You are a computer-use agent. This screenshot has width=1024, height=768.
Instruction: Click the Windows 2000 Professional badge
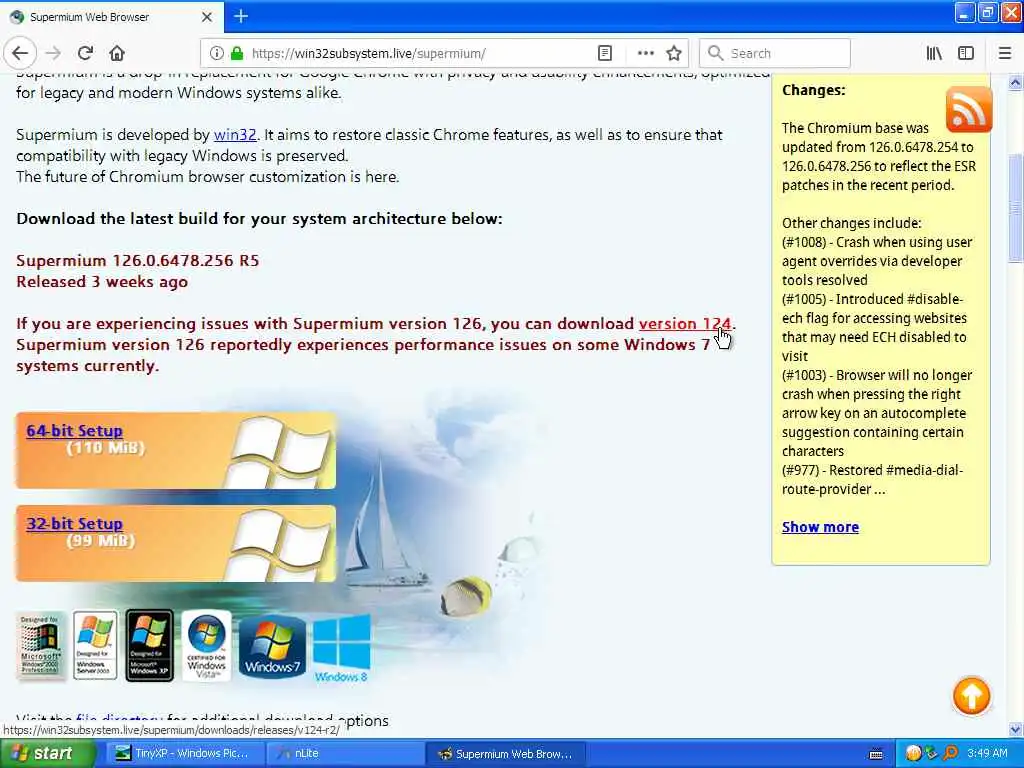click(40, 646)
